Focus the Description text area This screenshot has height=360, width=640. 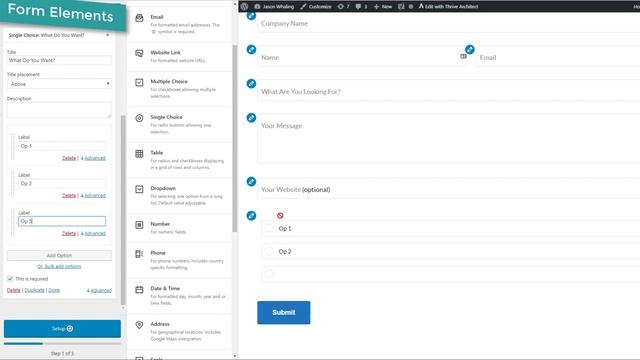pos(59,110)
